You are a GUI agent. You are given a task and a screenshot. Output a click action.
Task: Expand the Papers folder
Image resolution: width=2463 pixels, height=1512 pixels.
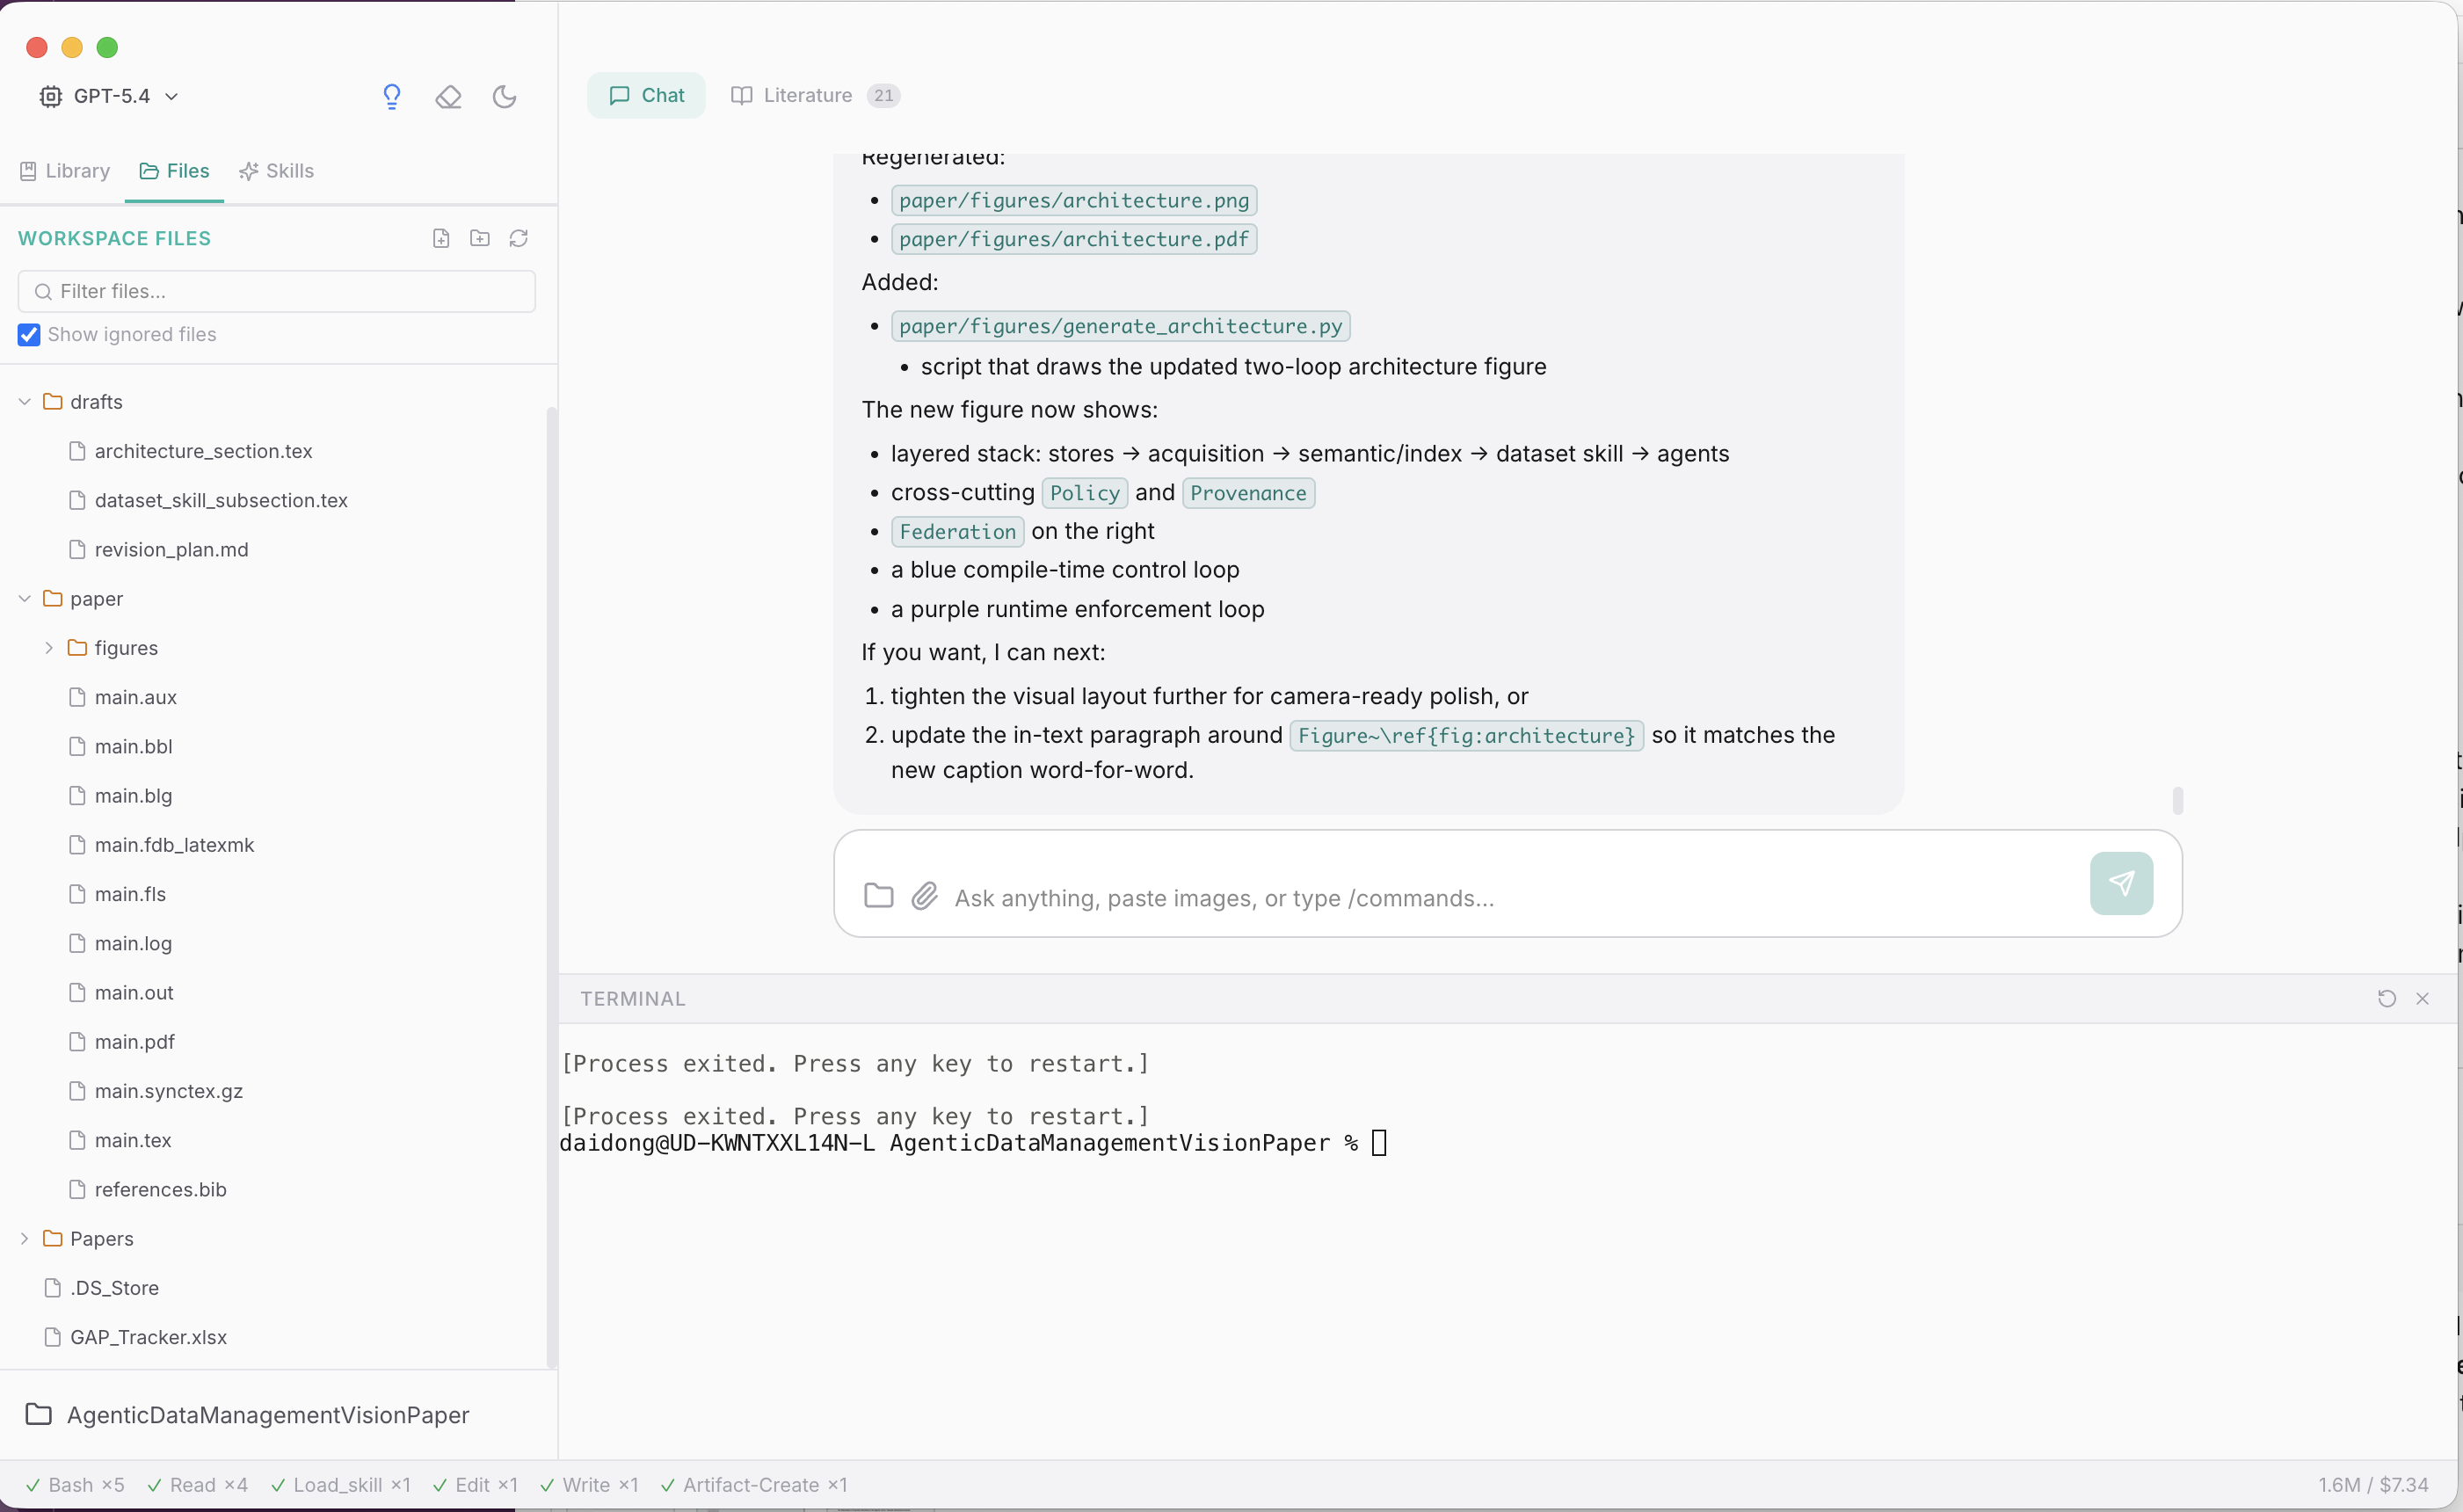pos(23,1238)
